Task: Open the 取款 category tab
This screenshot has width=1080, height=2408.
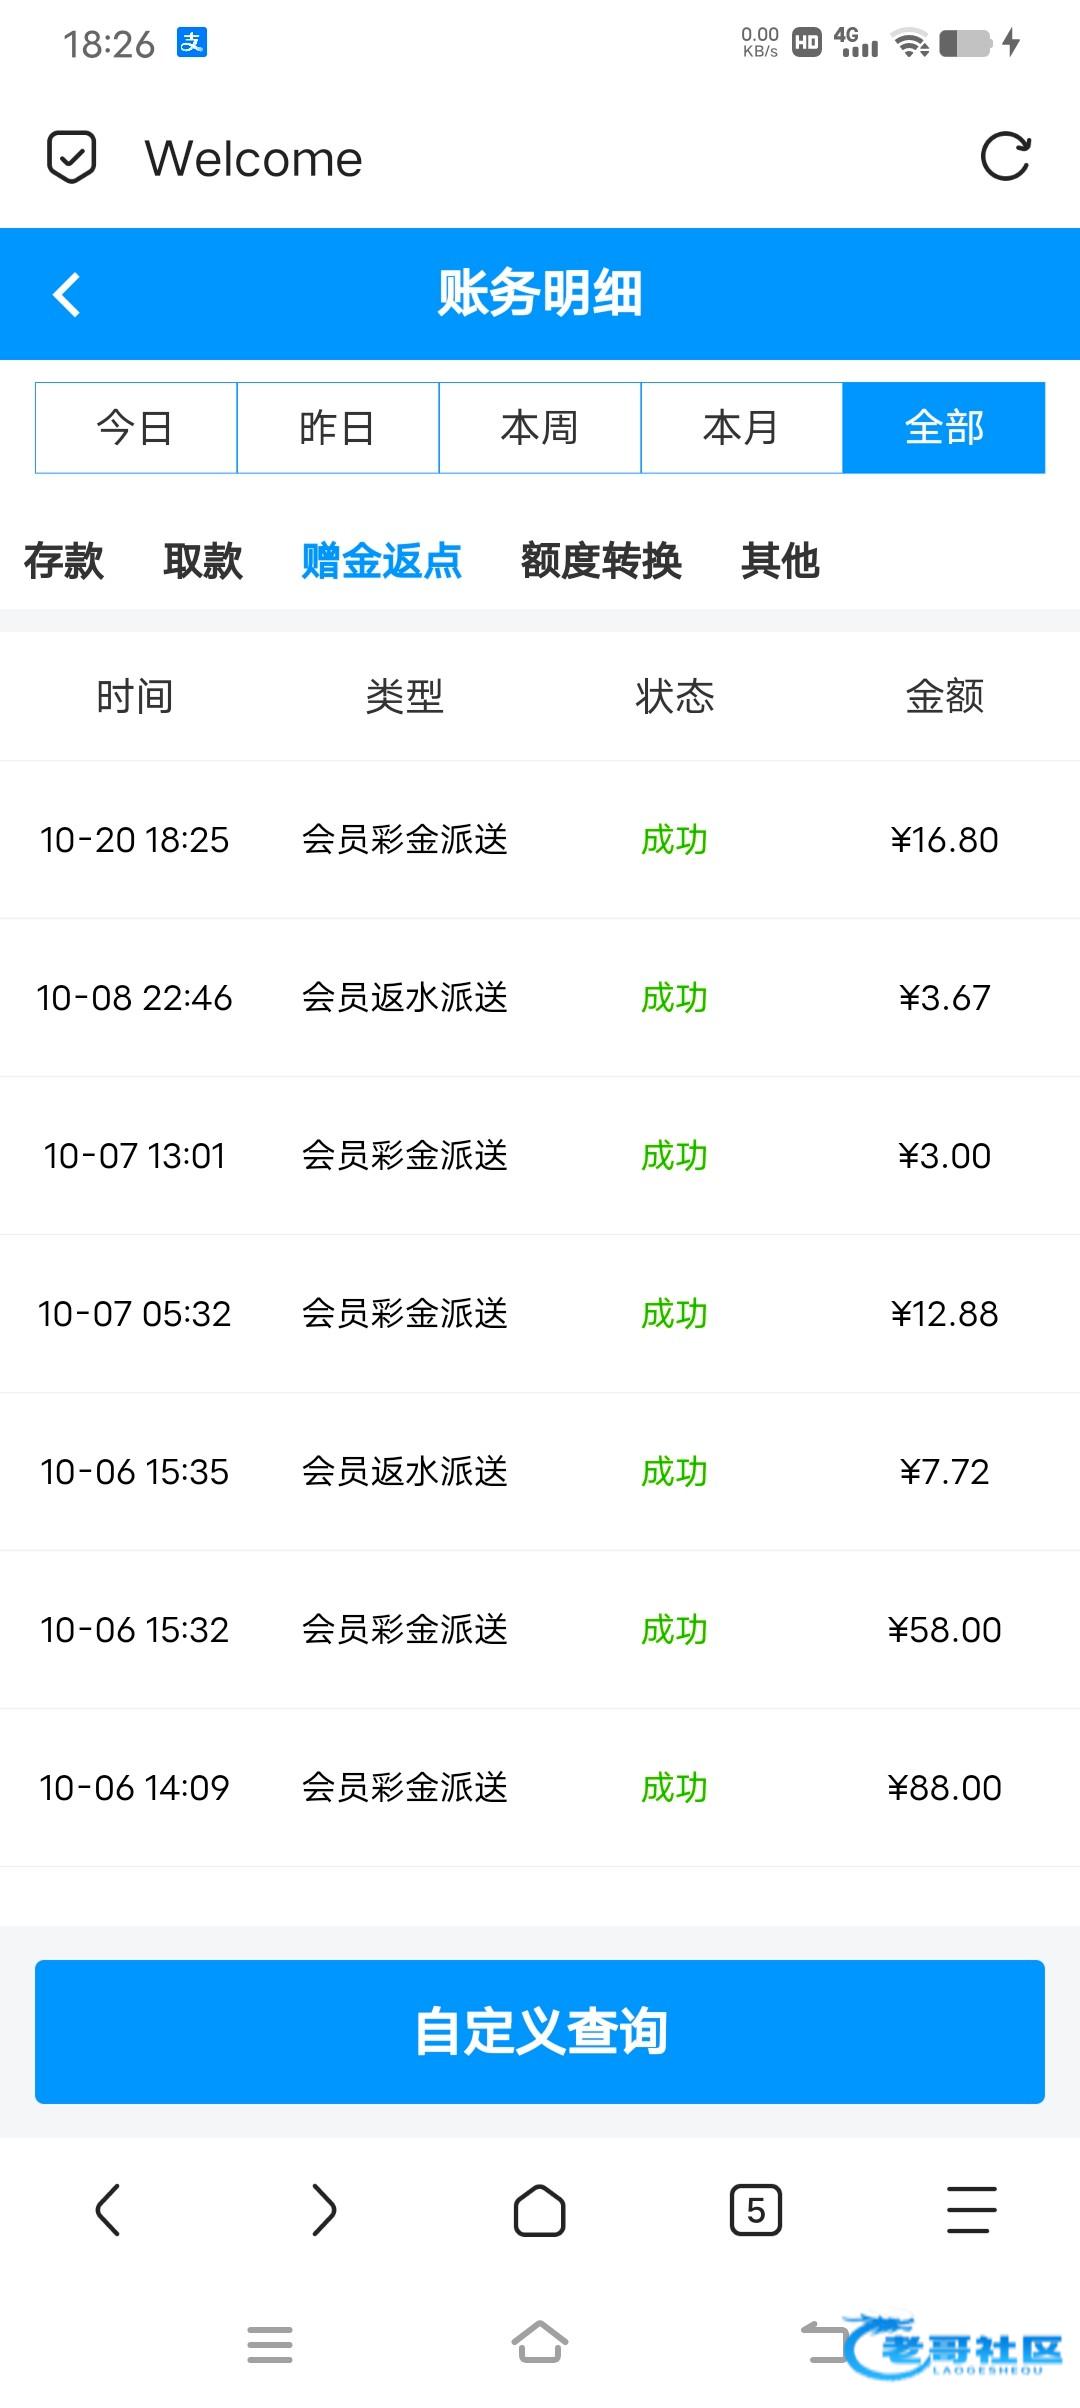Action: pyautogui.click(x=203, y=561)
